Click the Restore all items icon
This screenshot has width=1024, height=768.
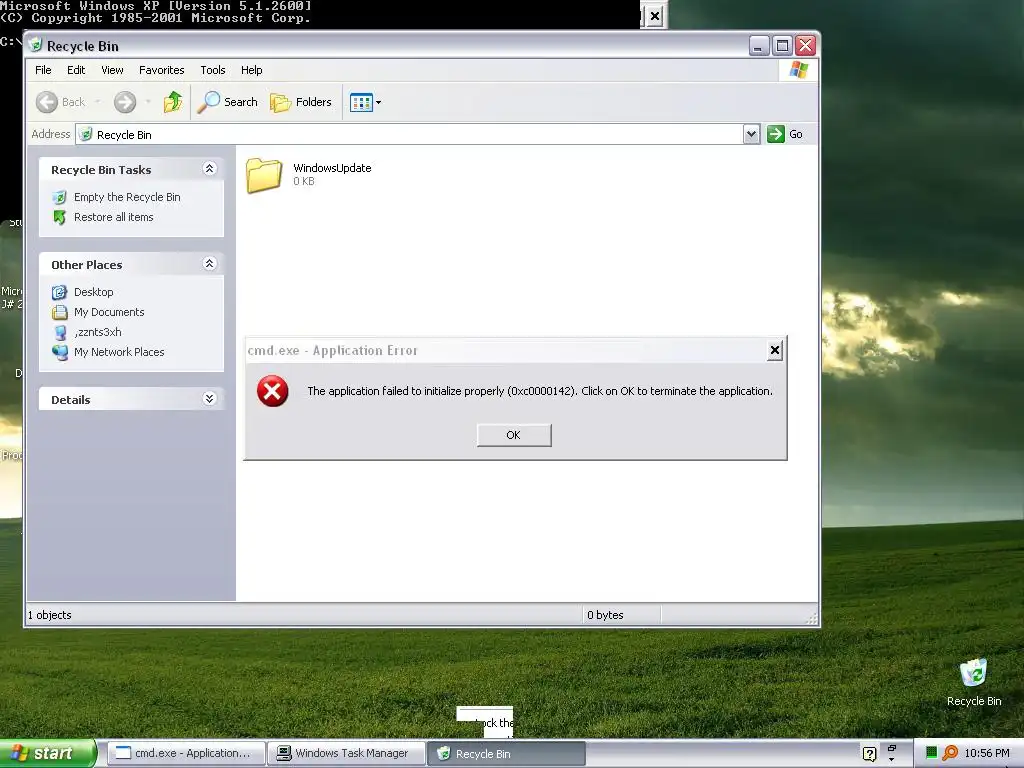tap(59, 217)
